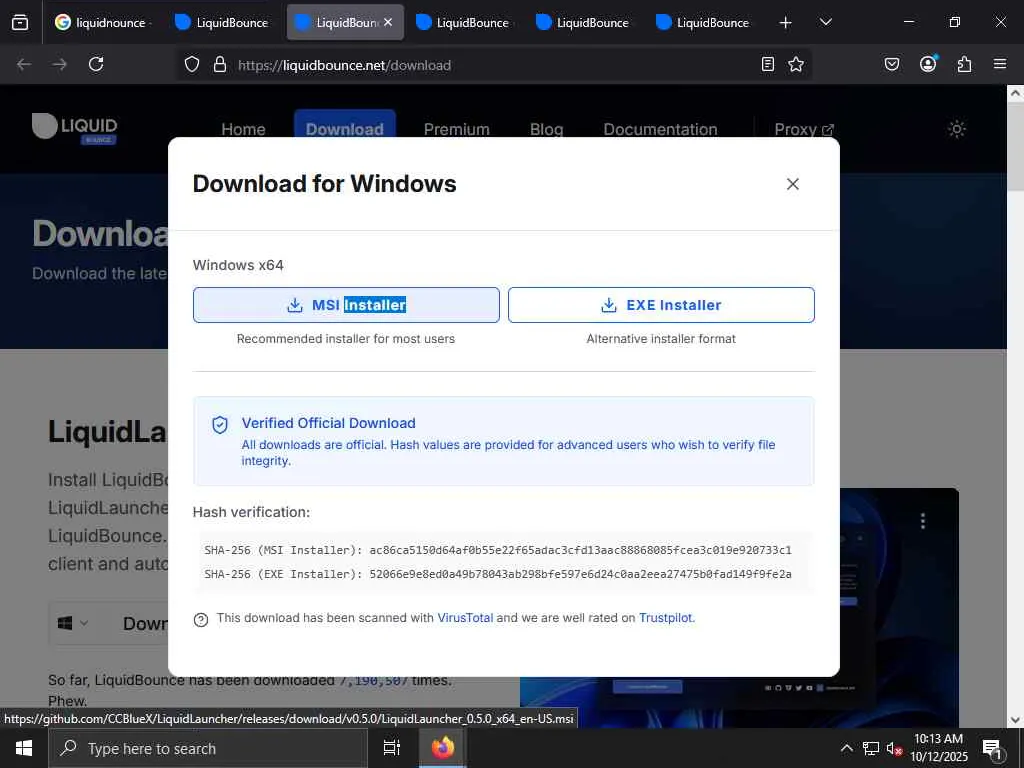Open a new browser tab
The height and width of the screenshot is (768, 1024).
[786, 23]
